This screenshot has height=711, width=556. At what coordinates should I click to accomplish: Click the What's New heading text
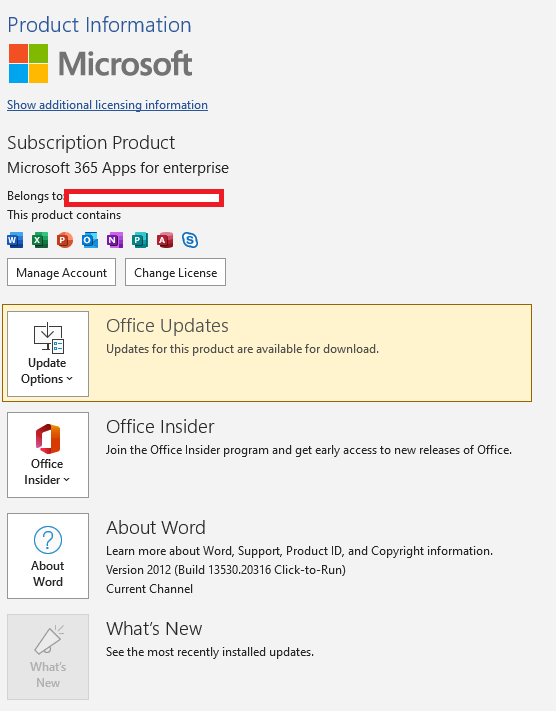pyautogui.click(x=154, y=629)
